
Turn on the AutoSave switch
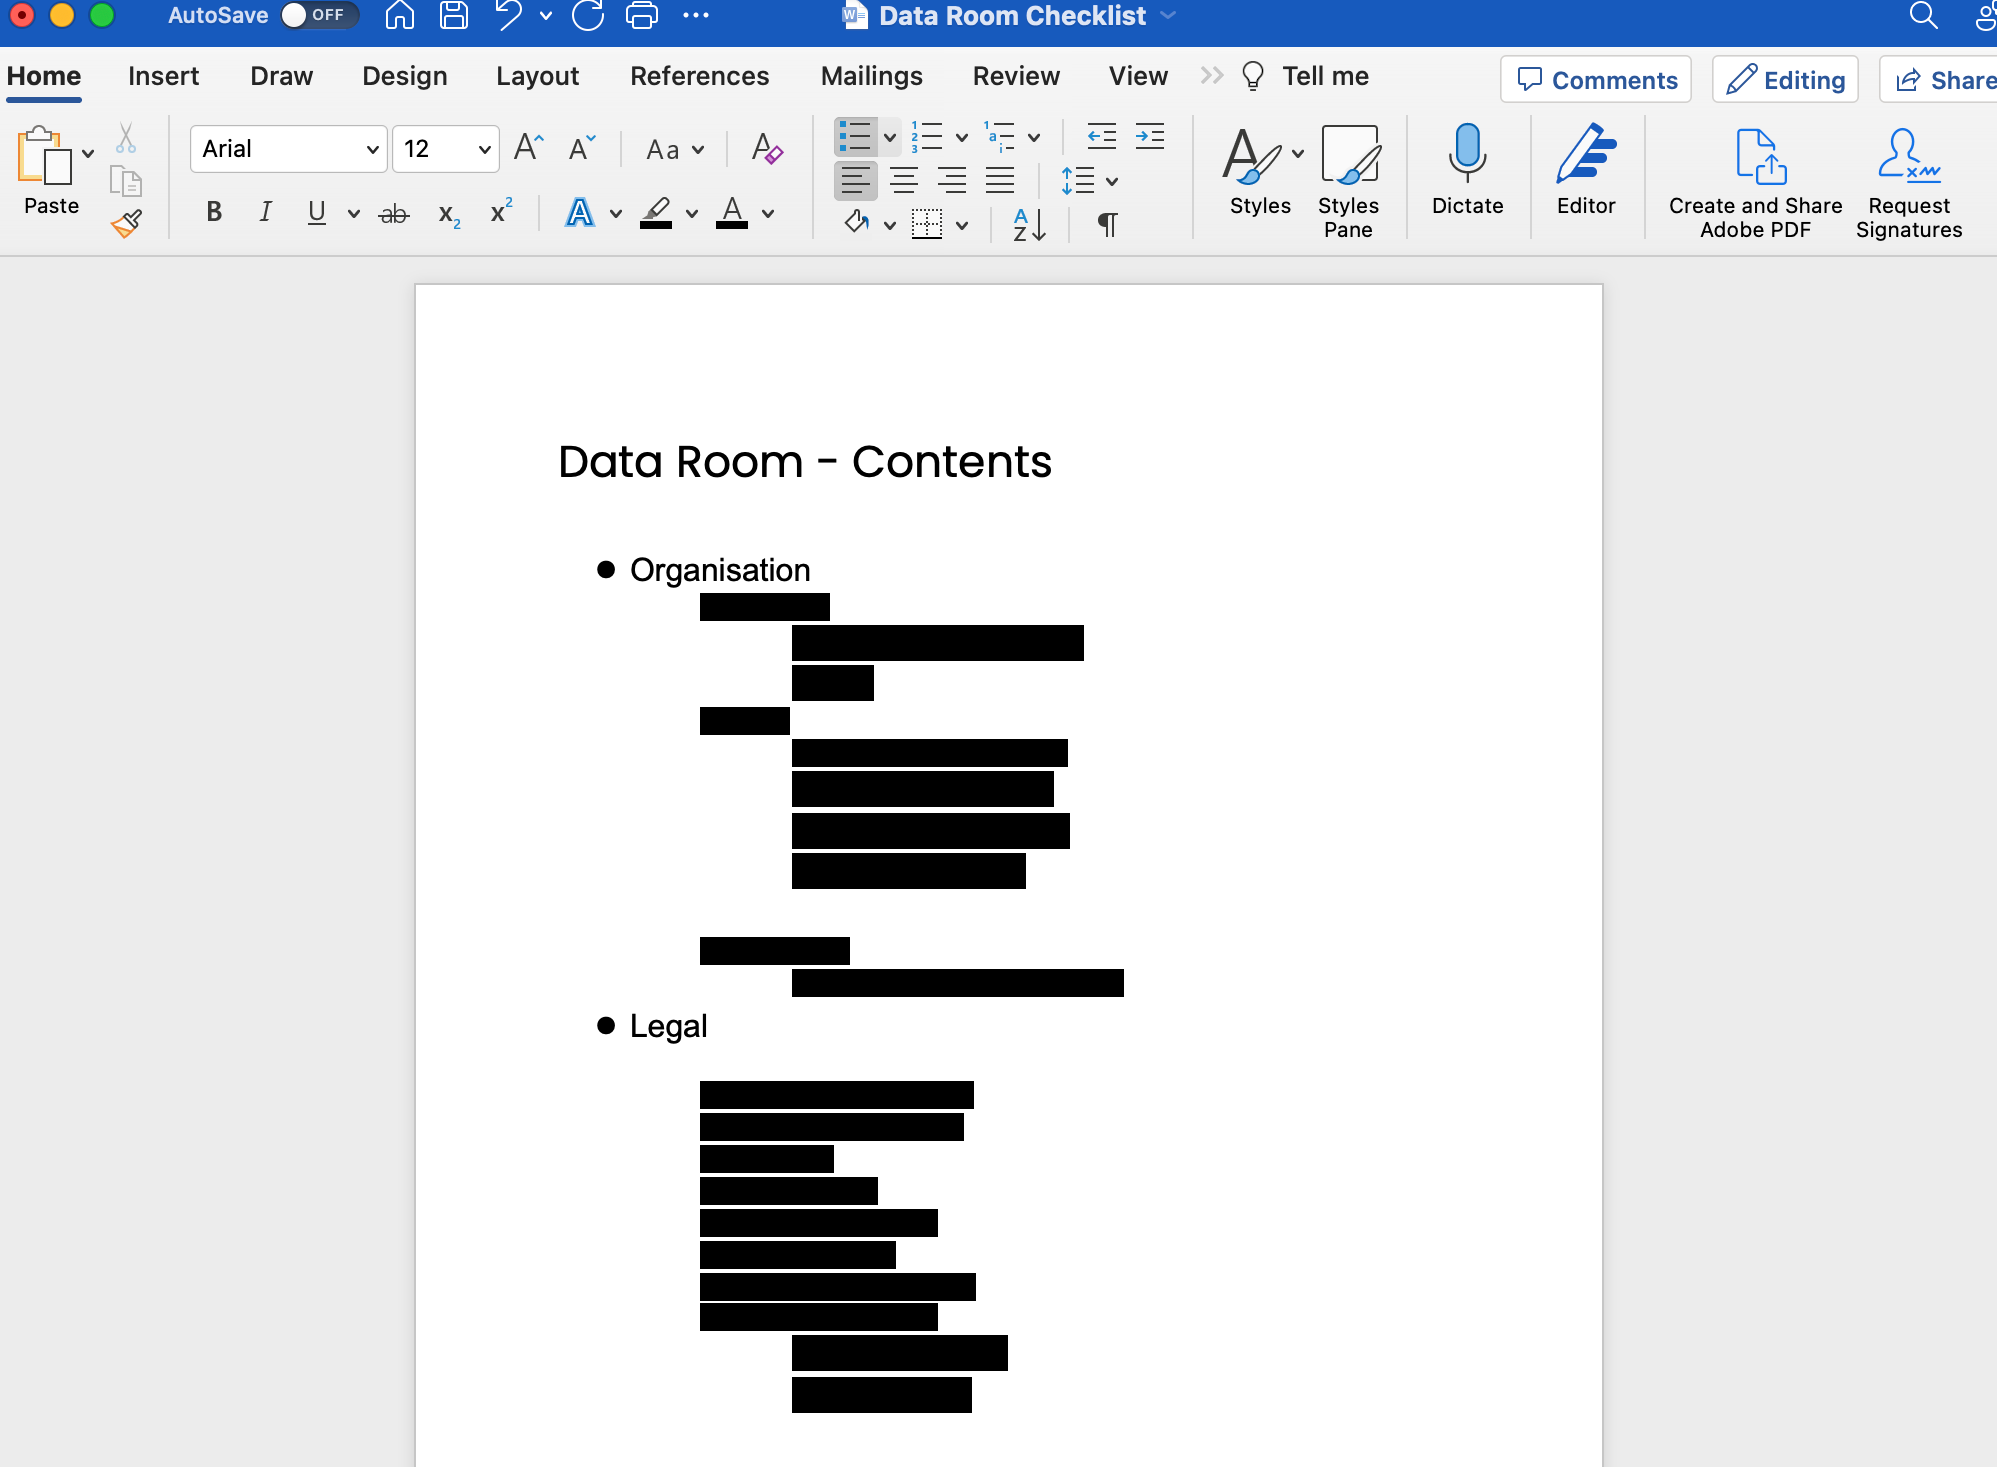point(318,15)
